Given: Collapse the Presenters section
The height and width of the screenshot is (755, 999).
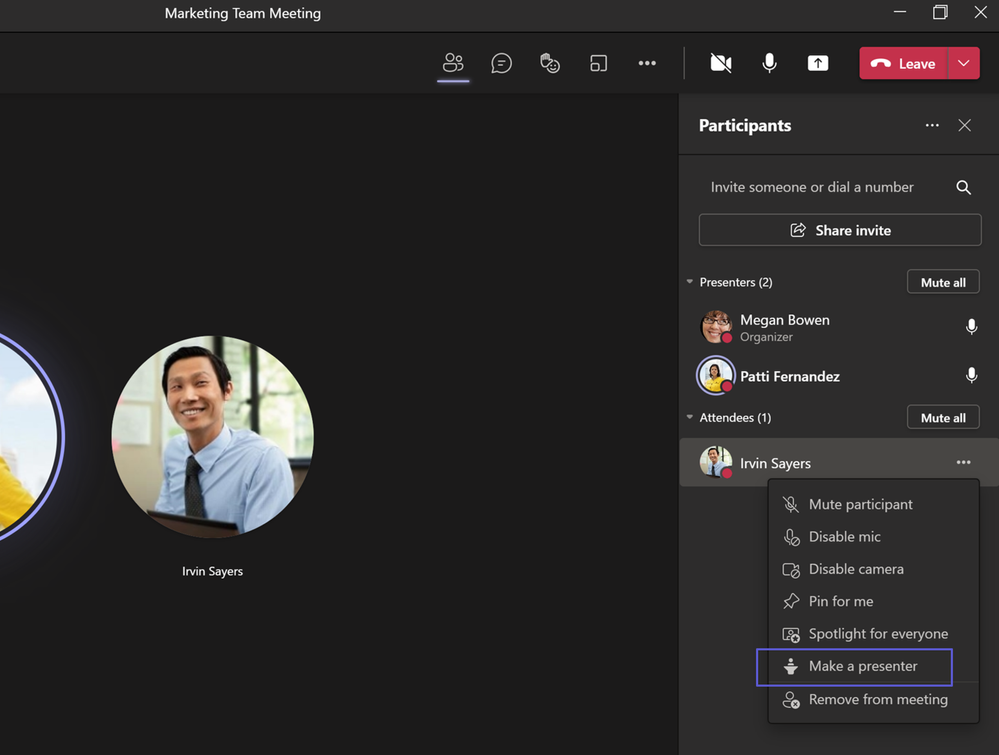Looking at the screenshot, I should tap(690, 282).
